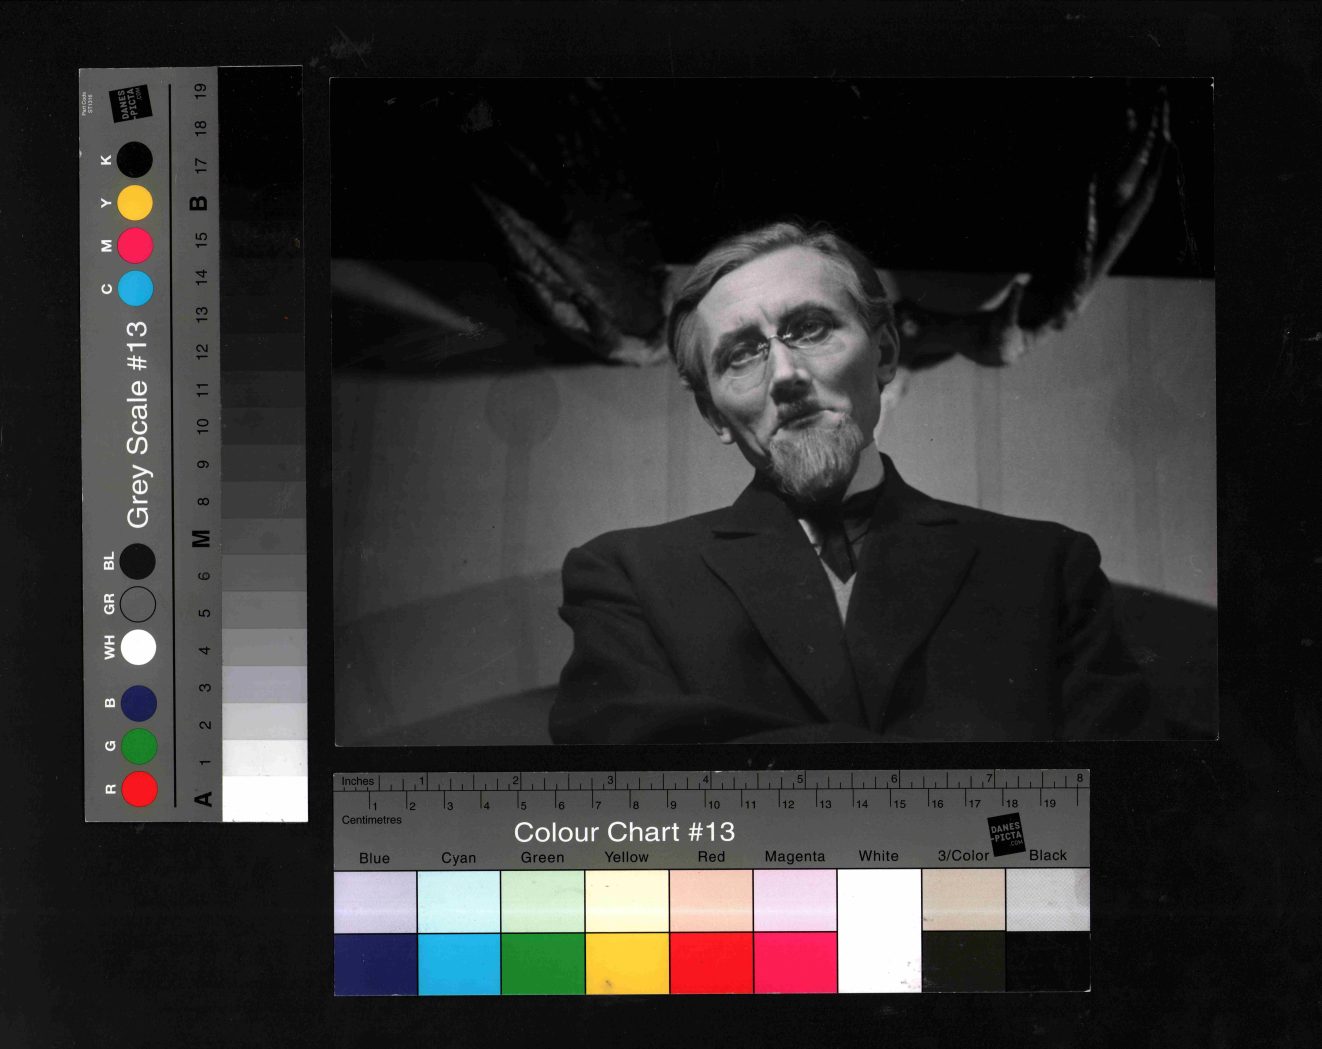This screenshot has height=1049, width=1322.
Task: Click the light pink tint under Magenta label
Action: click(795, 901)
